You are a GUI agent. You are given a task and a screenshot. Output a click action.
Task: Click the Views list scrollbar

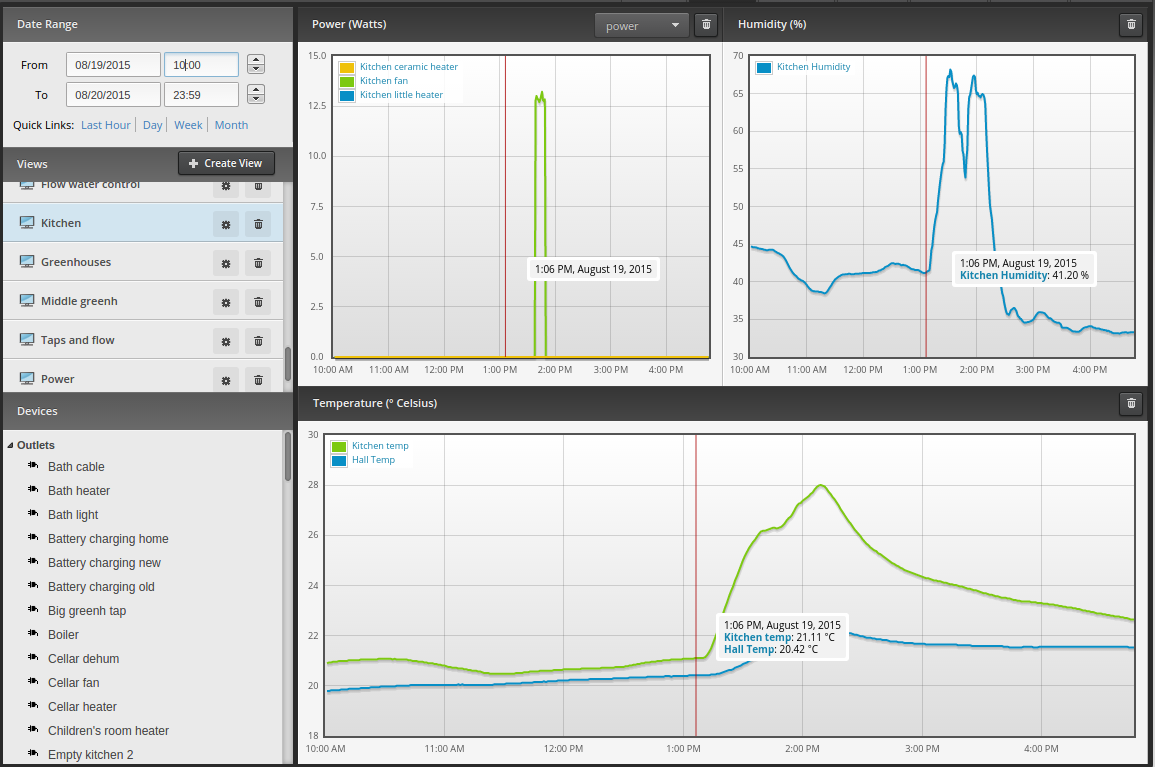(288, 363)
